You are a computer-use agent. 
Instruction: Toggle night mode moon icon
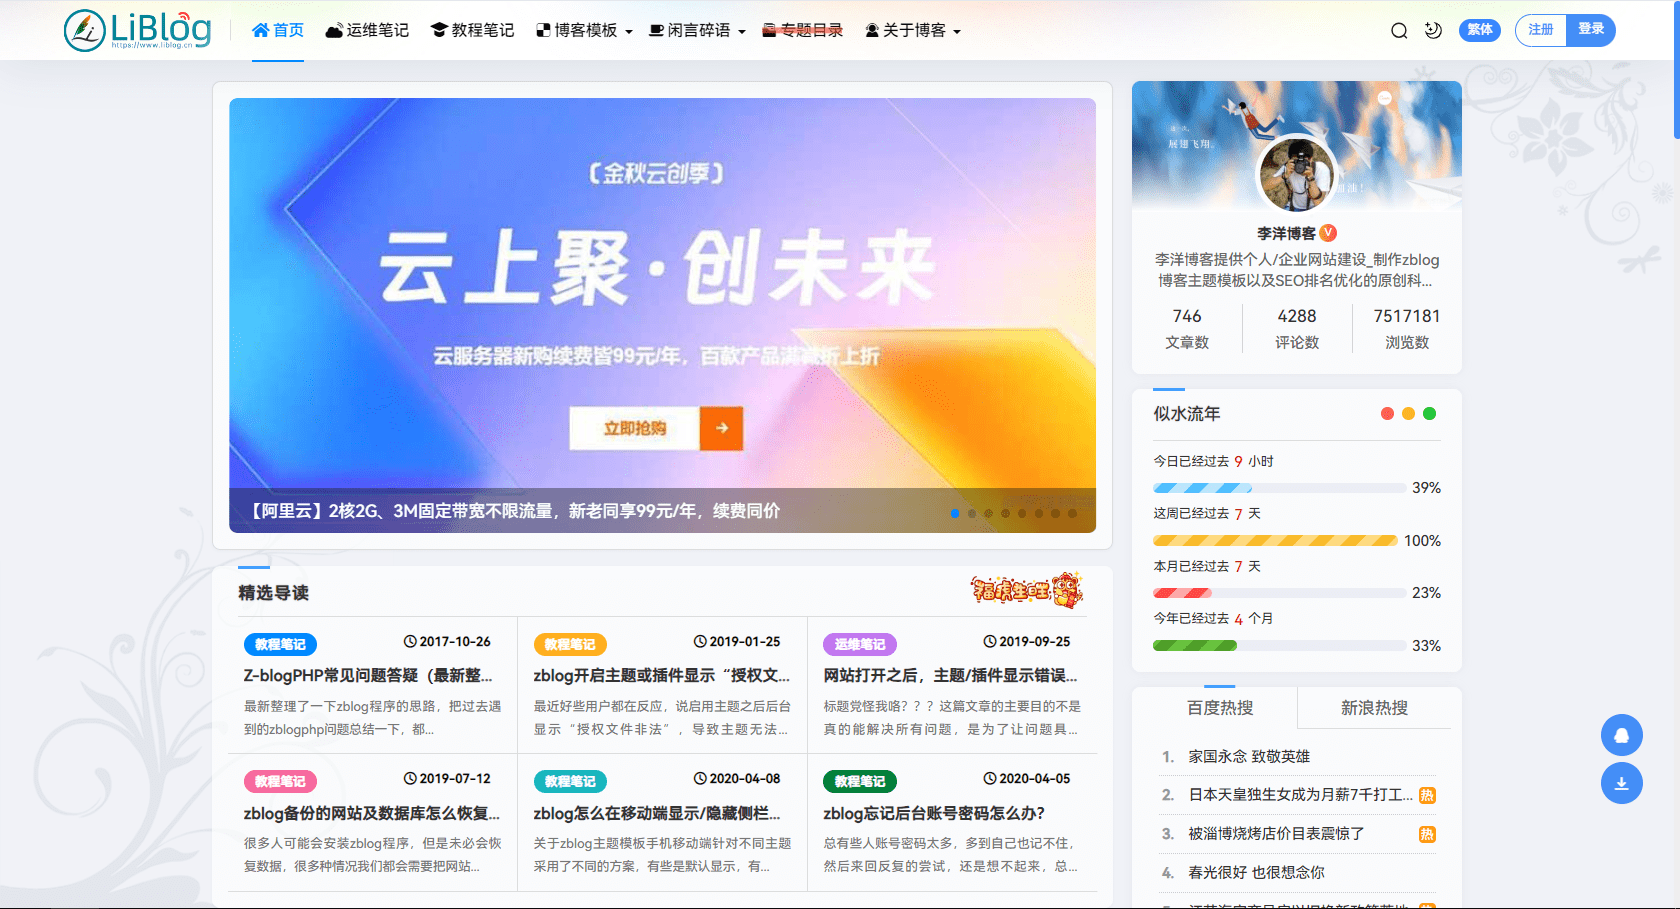pyautogui.click(x=1433, y=30)
